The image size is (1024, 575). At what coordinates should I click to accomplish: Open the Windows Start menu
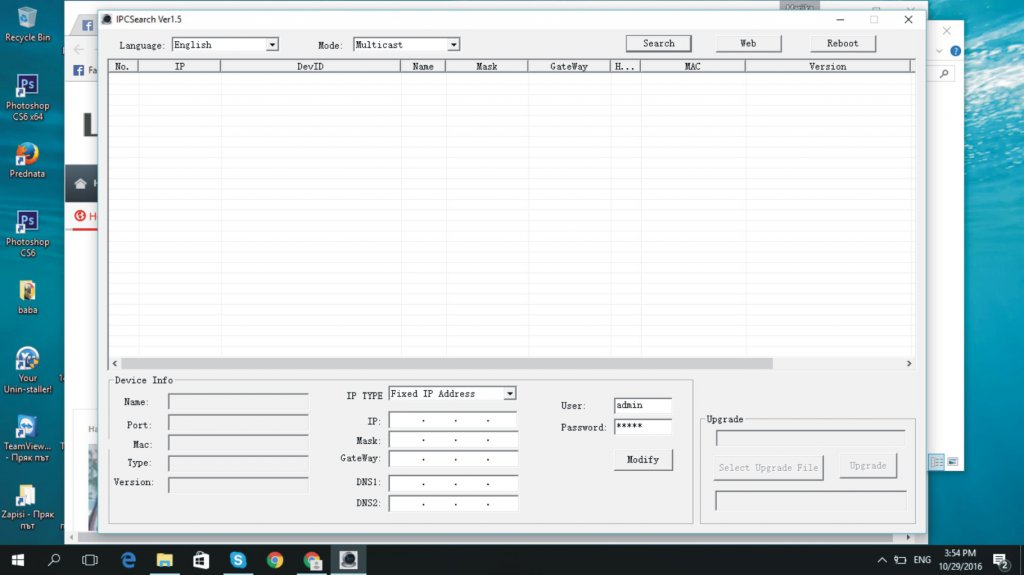(18, 560)
